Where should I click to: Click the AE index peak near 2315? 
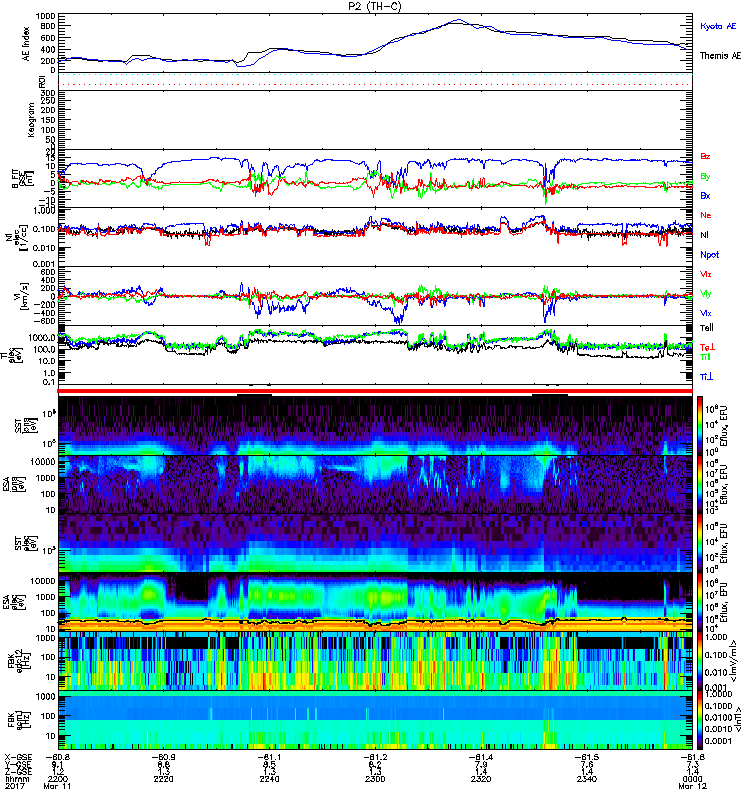[457, 21]
